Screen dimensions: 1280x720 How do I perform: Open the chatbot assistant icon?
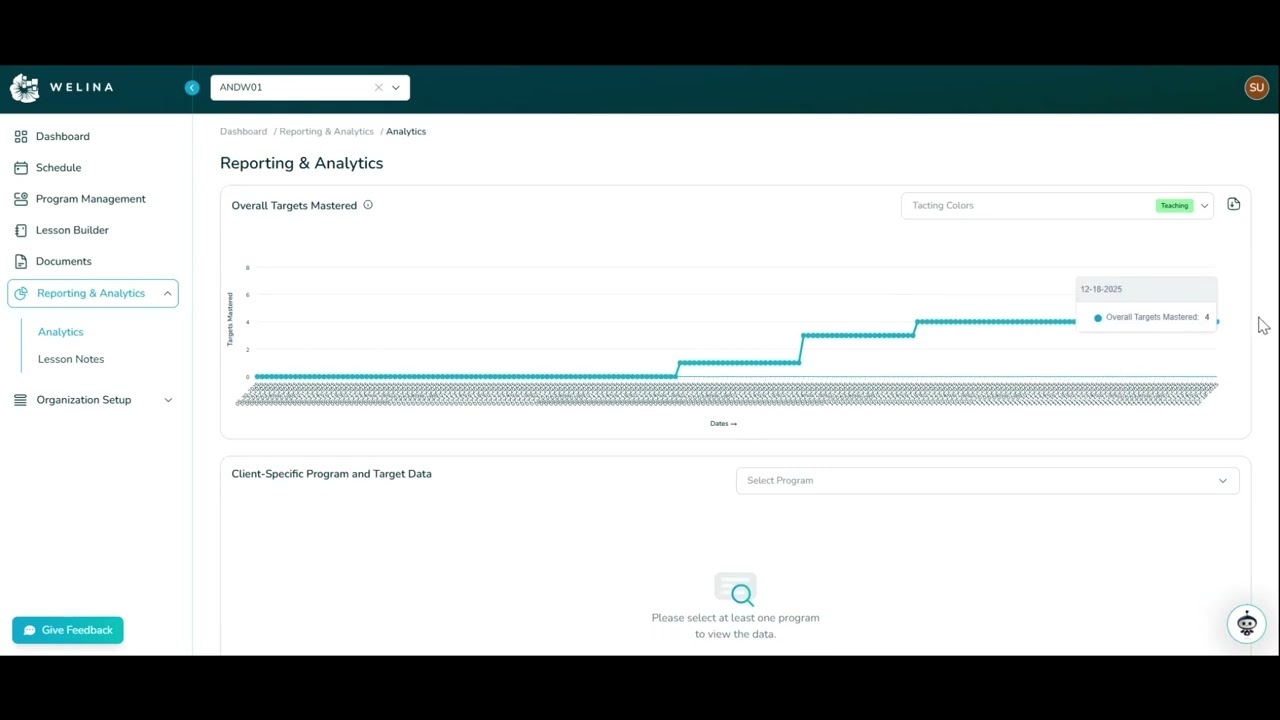pos(1246,624)
